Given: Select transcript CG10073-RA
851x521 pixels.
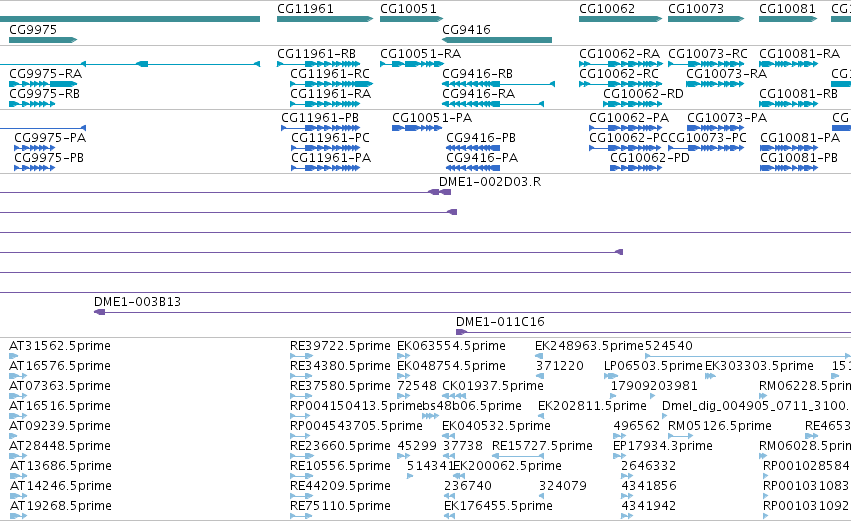Looking at the screenshot, I should pyautogui.click(x=715, y=84).
